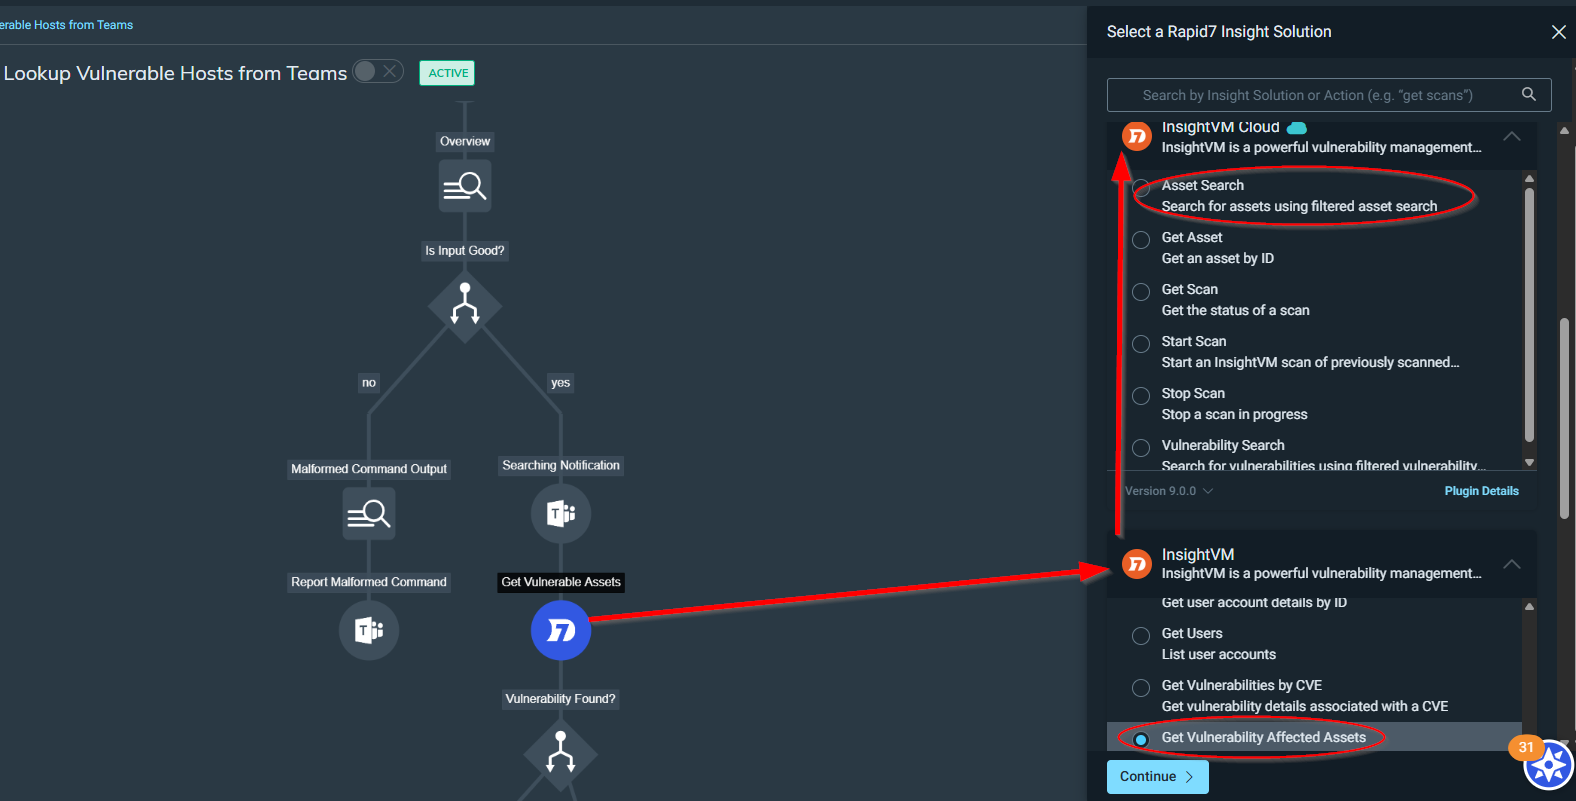Viewport: 1576px width, 801px height.
Task: Select the Asset Search radio option
Action: pyautogui.click(x=1141, y=187)
